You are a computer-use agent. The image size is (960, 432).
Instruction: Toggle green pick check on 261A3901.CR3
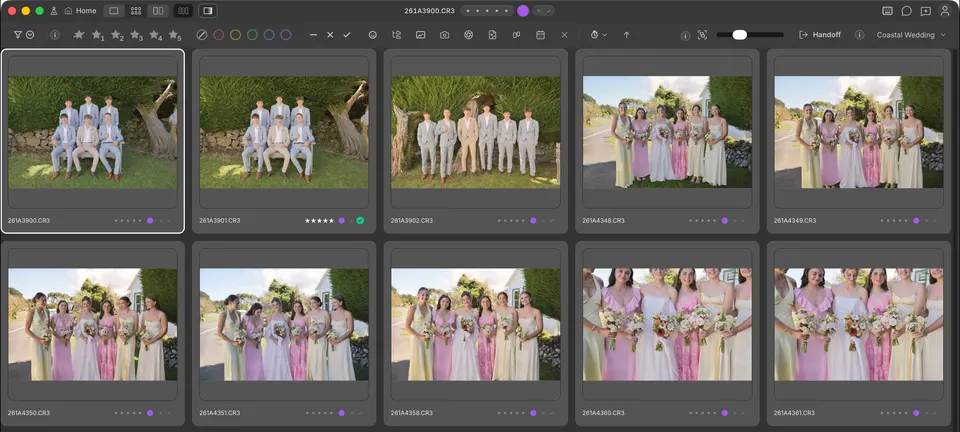click(x=360, y=220)
